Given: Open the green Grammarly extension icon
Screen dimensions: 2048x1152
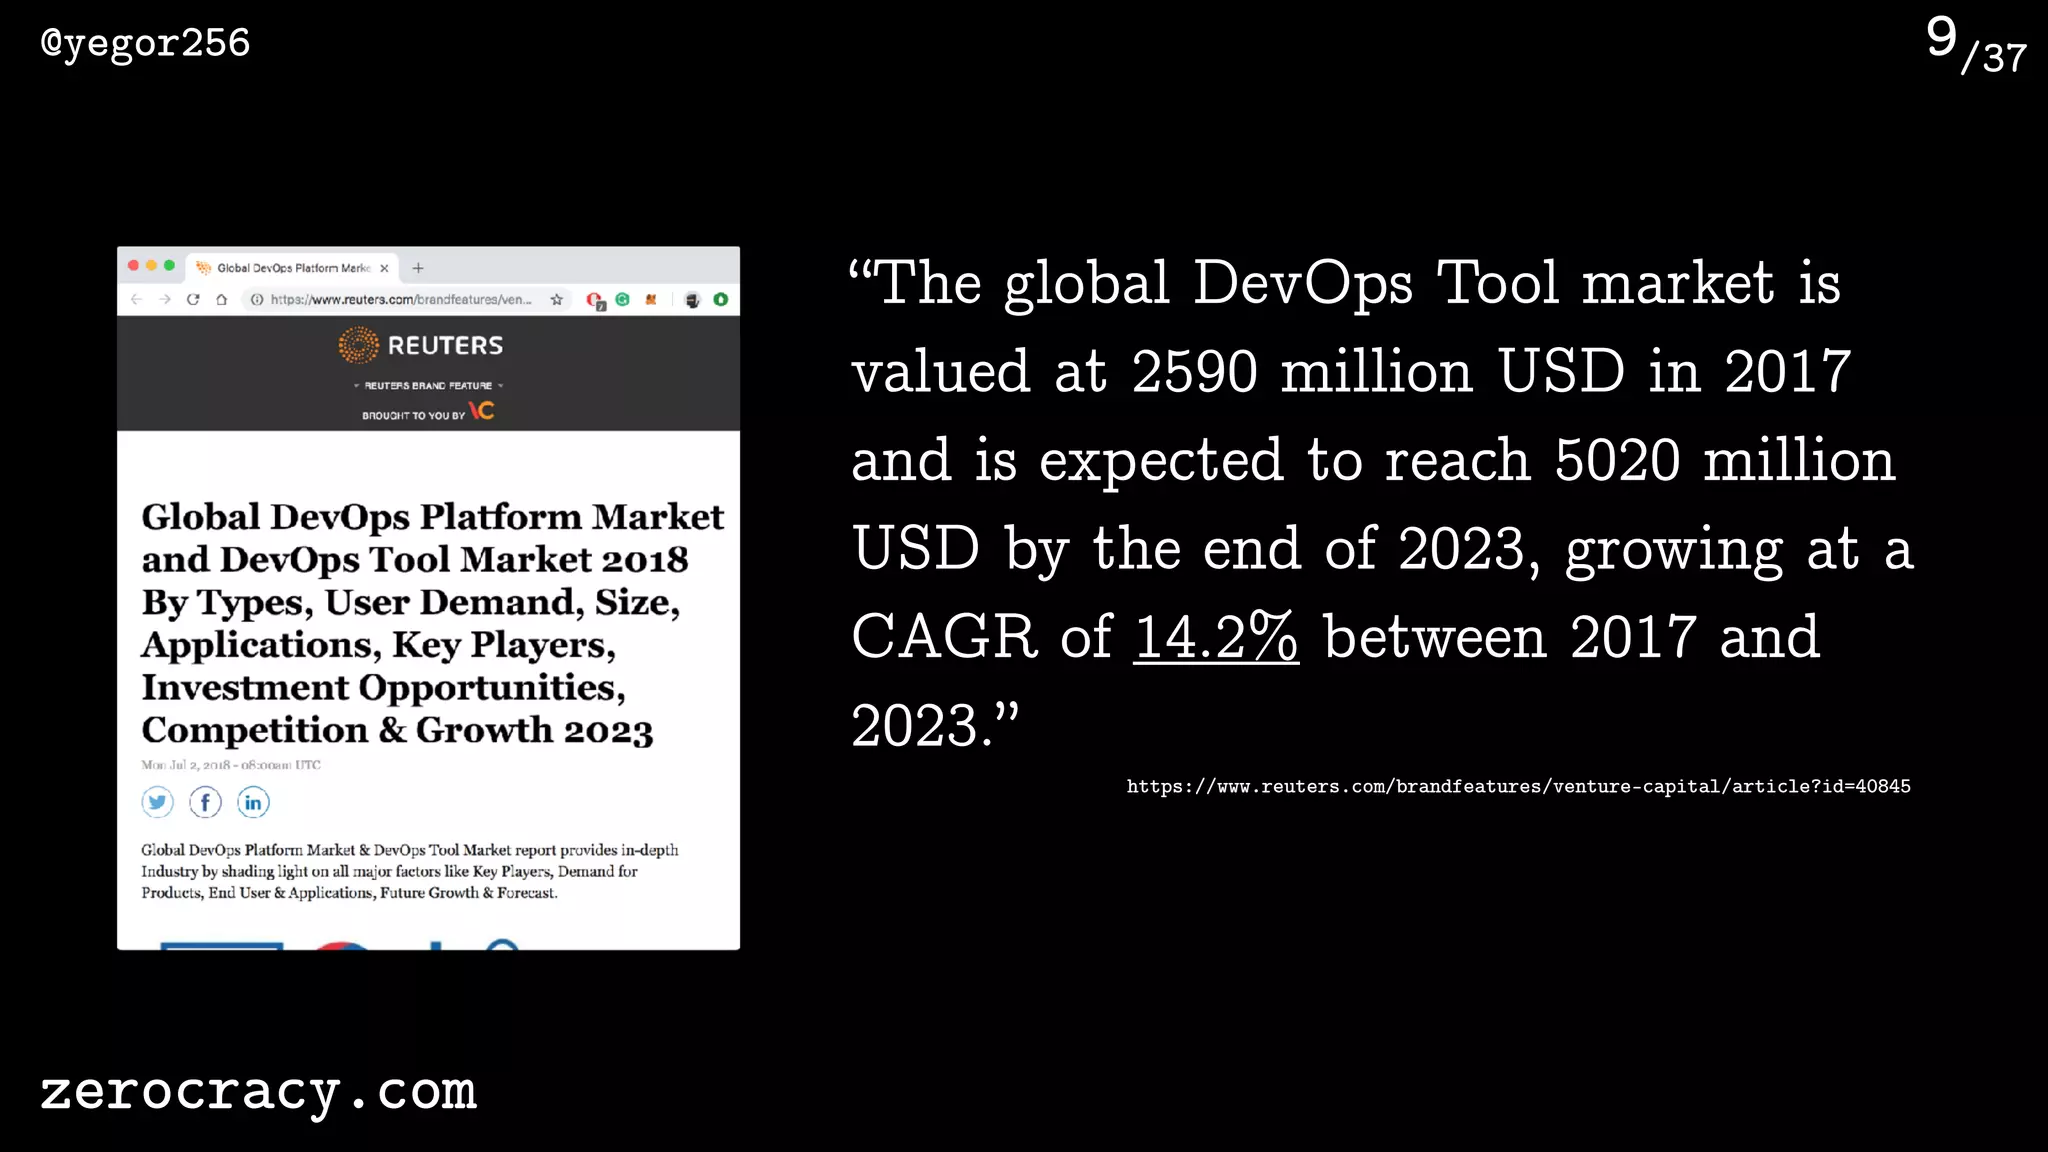Looking at the screenshot, I should coord(623,299).
